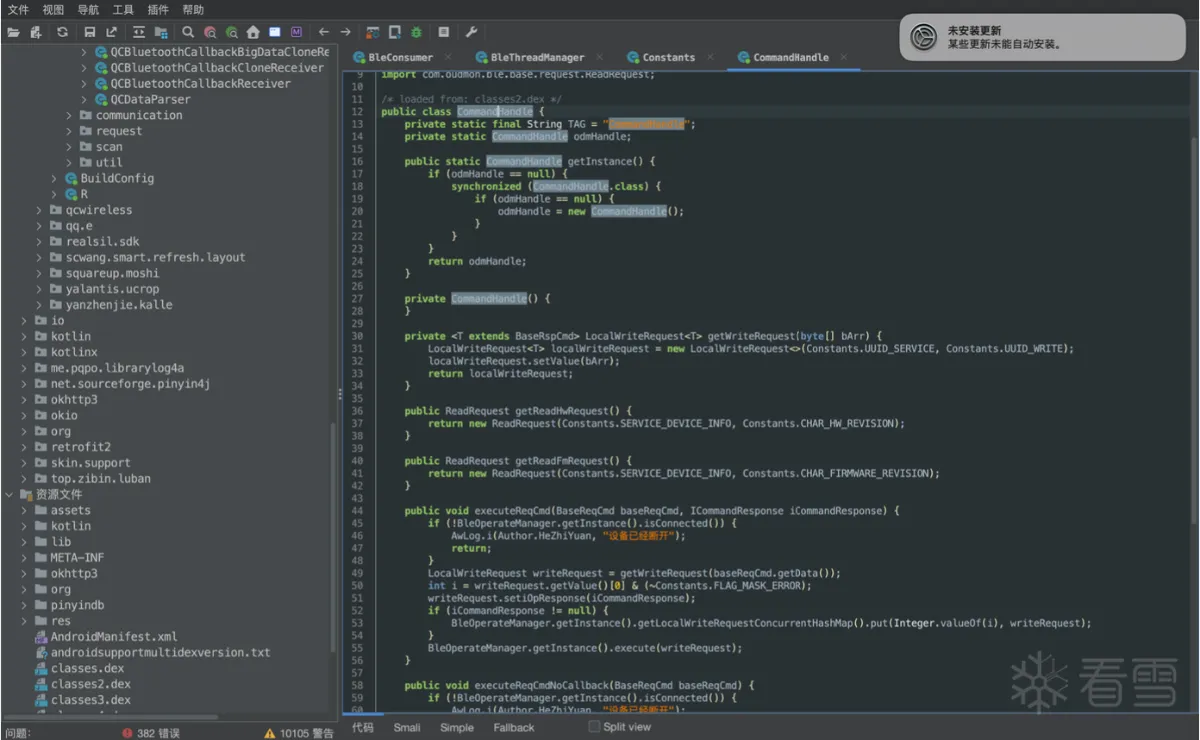This screenshot has height=740, width=1200.
Task: Select the Fallback view mode
Action: click(513, 727)
